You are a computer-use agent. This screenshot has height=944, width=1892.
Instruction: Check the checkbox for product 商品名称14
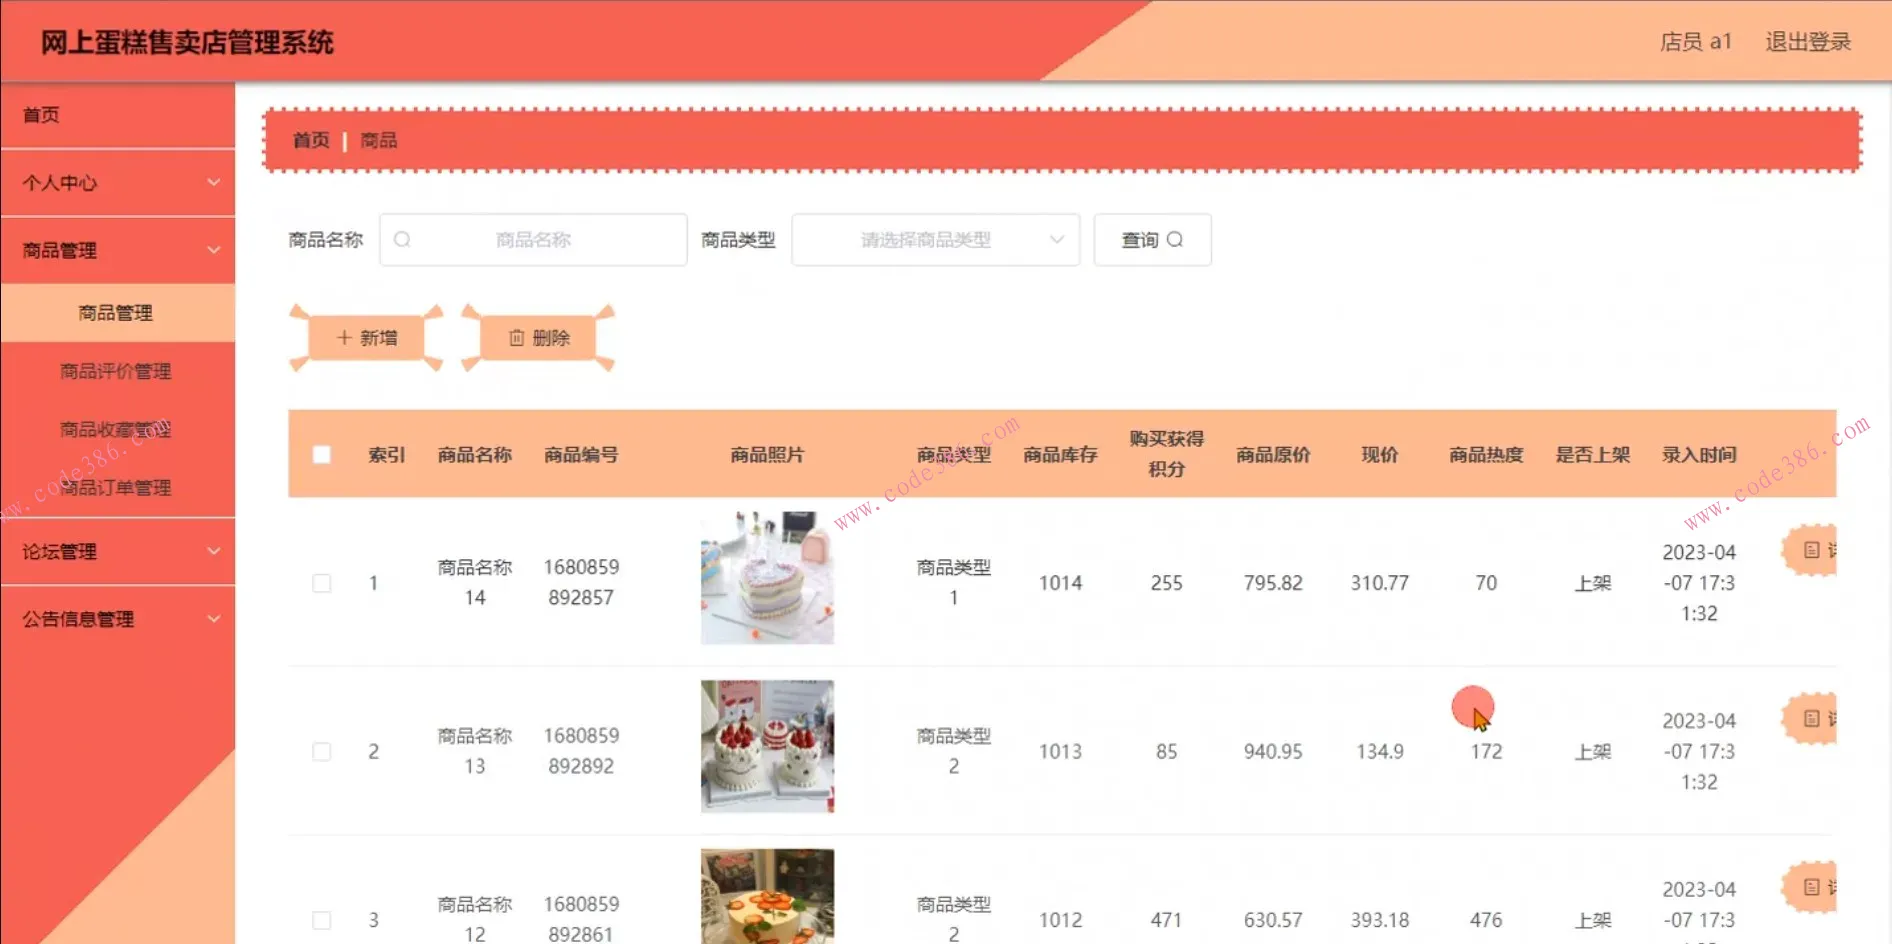click(x=321, y=583)
